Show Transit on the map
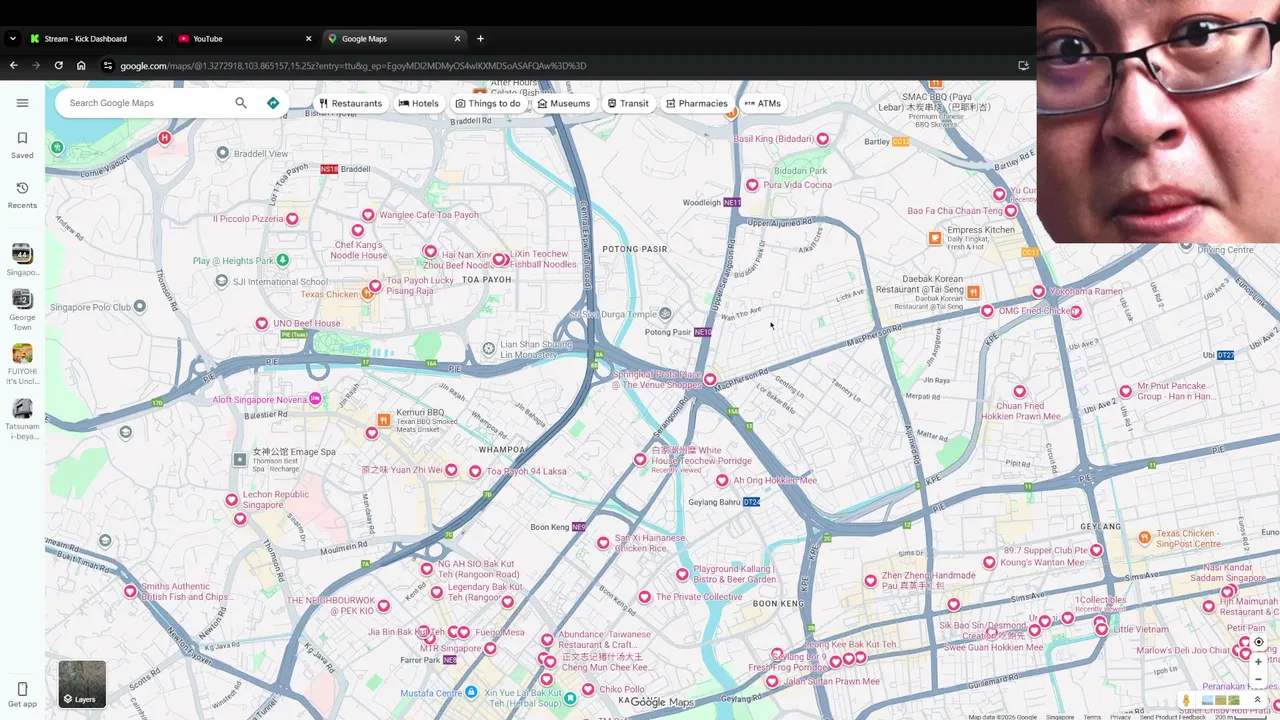The height and width of the screenshot is (720, 1280). [x=628, y=103]
